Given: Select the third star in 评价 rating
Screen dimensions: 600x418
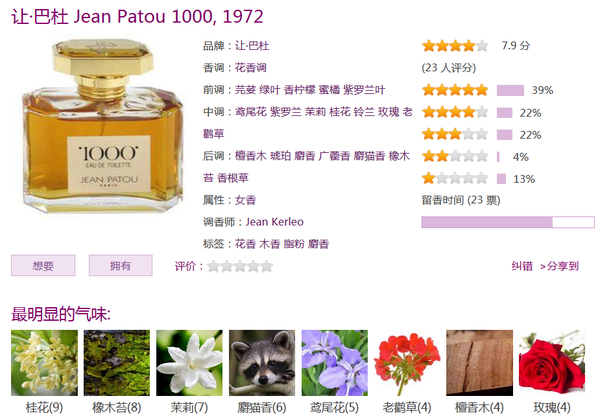Looking at the screenshot, I should [x=240, y=266].
